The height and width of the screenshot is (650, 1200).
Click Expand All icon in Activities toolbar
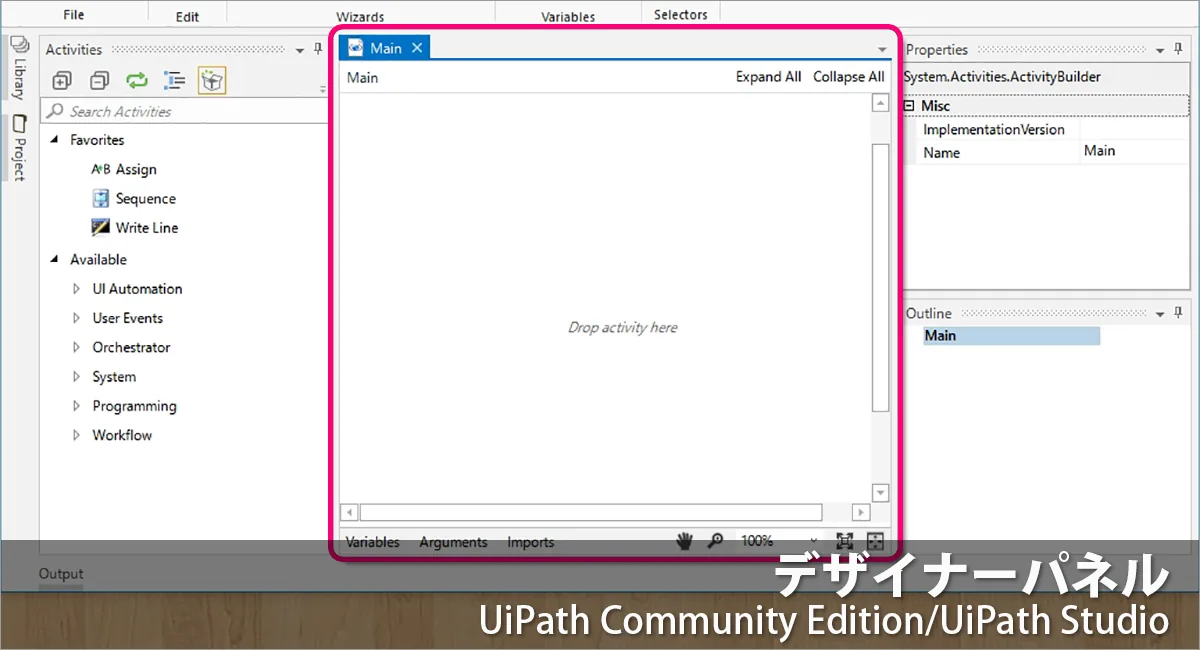click(62, 81)
